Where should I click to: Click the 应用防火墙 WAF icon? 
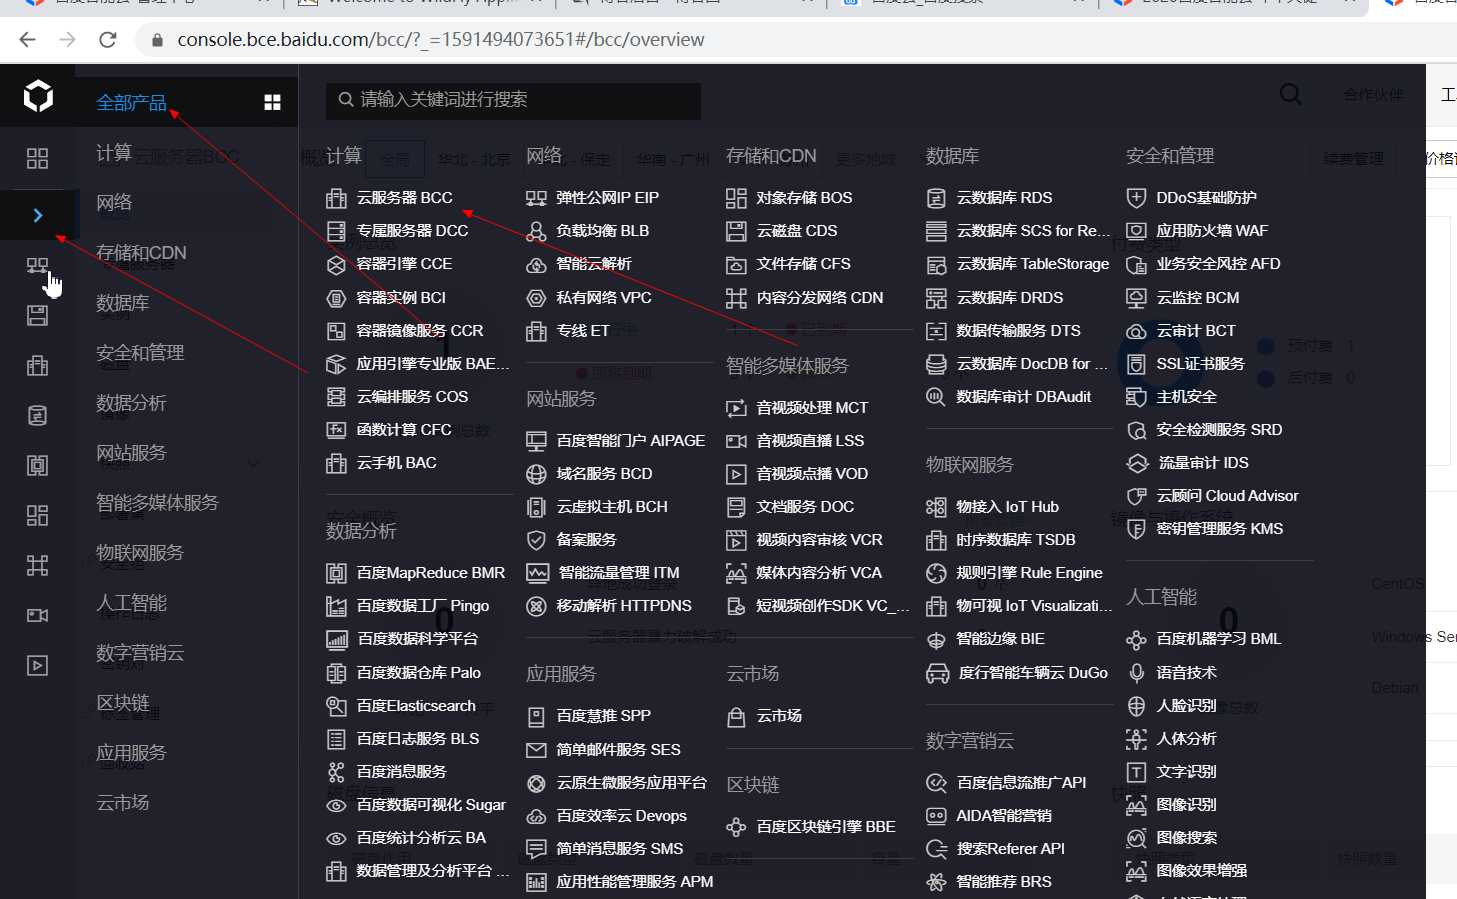[1136, 231]
